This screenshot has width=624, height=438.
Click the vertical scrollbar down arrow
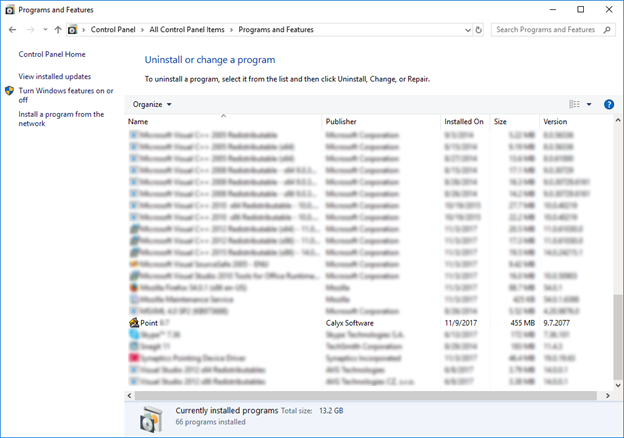pos(618,385)
